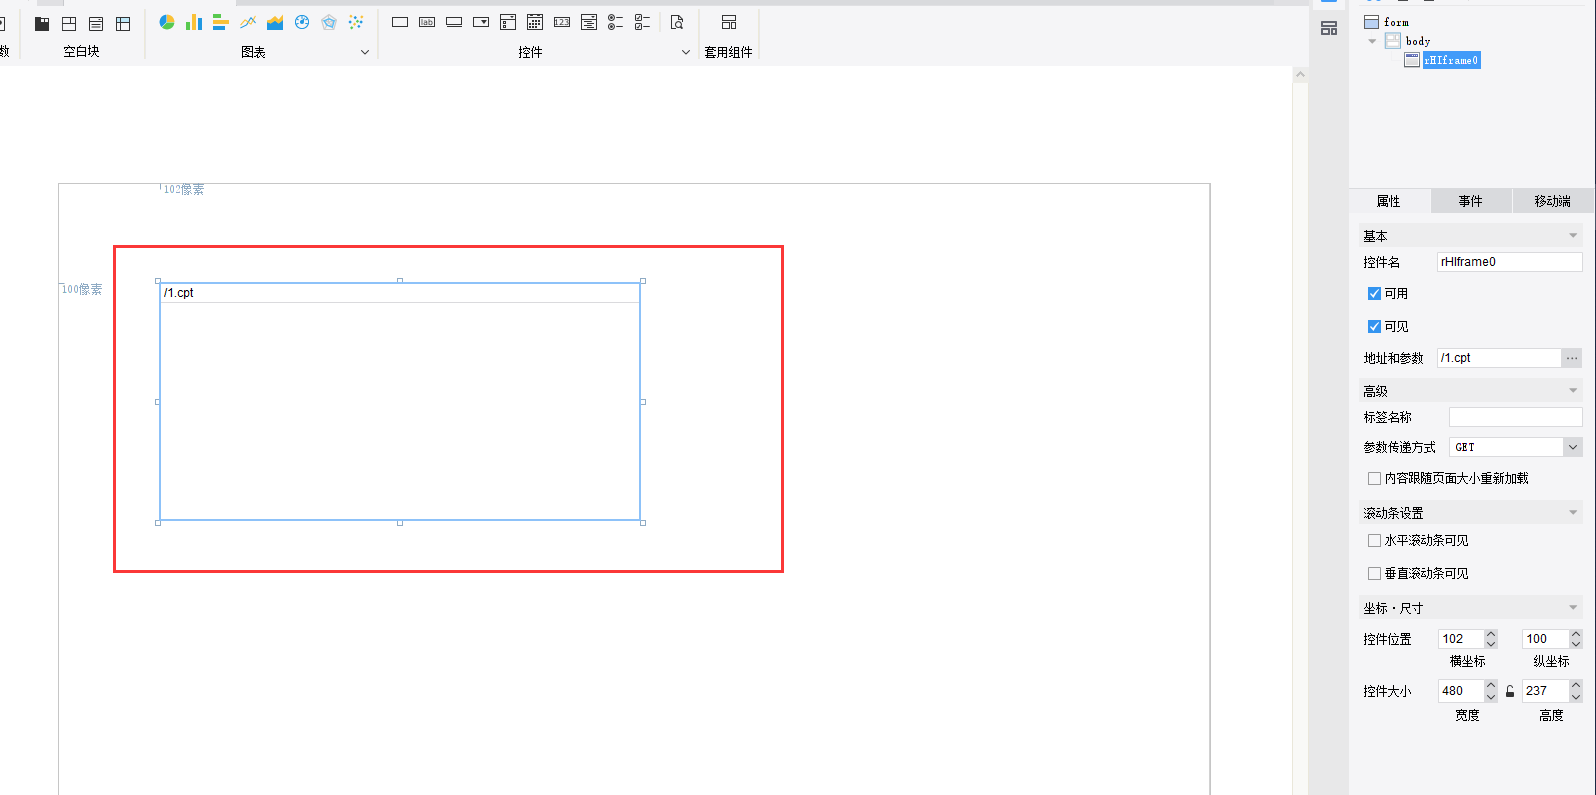Collapse the 高级 section
This screenshot has height=795, width=1596.
click(1573, 391)
